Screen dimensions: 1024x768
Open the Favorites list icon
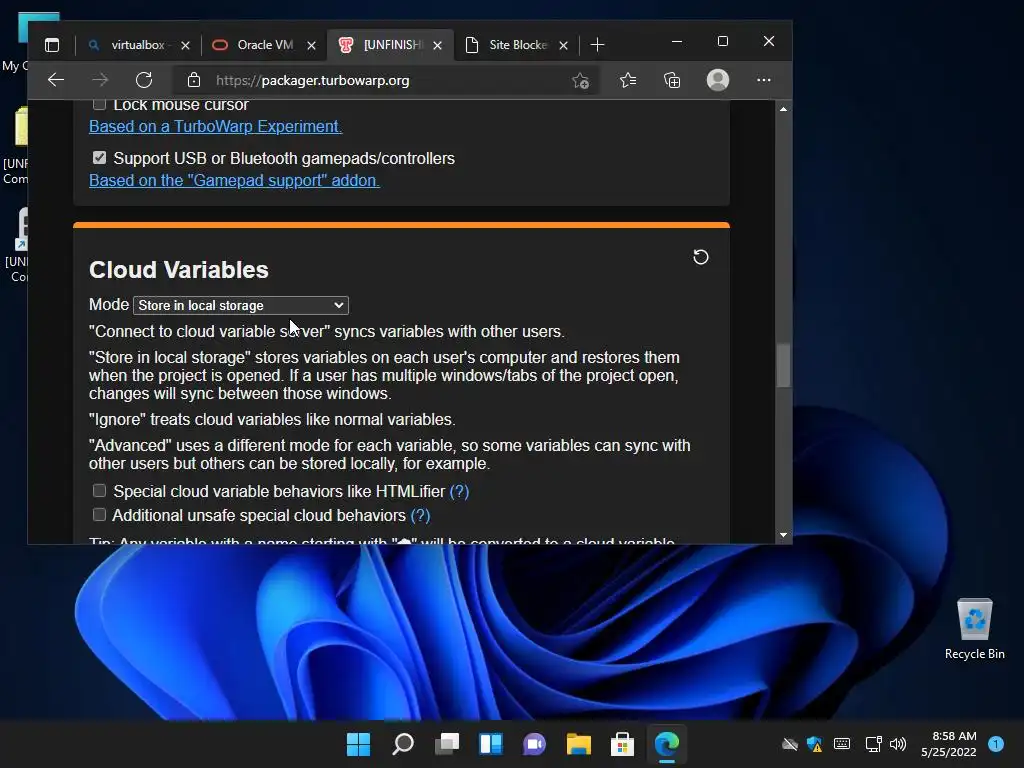click(x=628, y=80)
